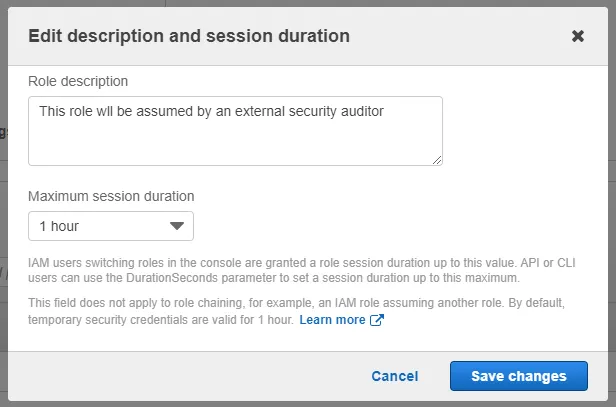616x407 pixels.
Task: Open the Learn more link
Action: (x=332, y=320)
